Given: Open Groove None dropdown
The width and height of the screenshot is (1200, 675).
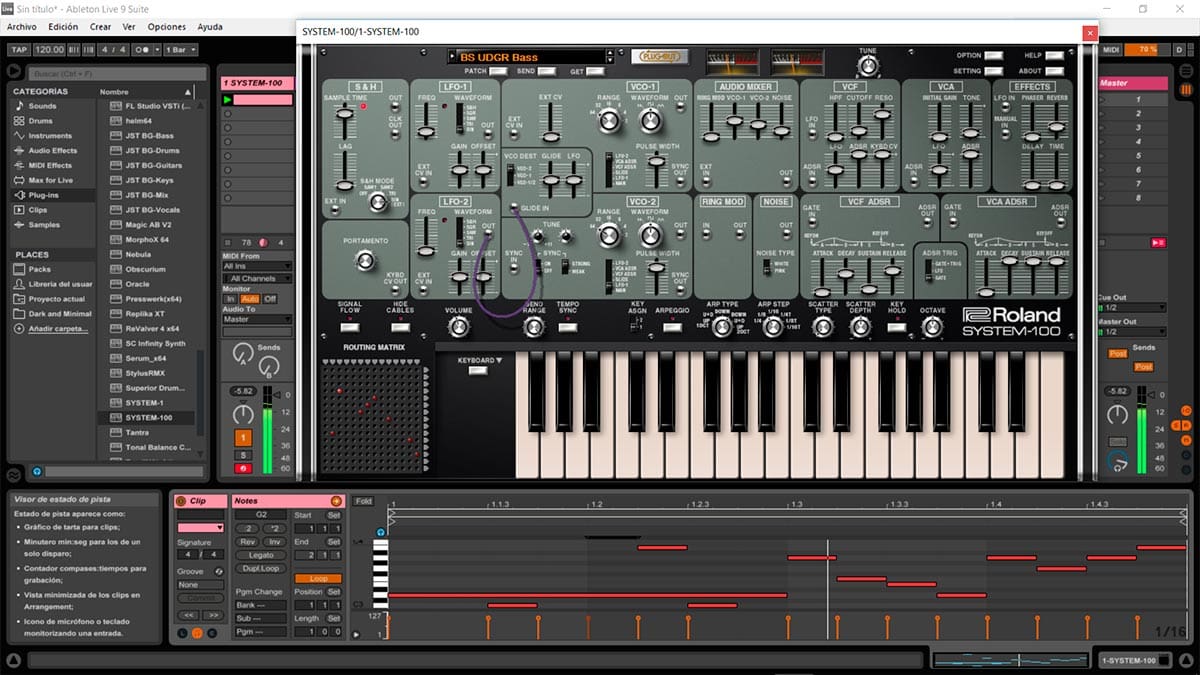Looking at the screenshot, I should pos(200,584).
